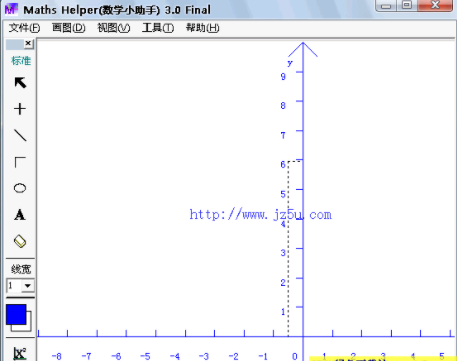Click x-axis label -5
Screen dimensions: 457x361
[145, 356]
